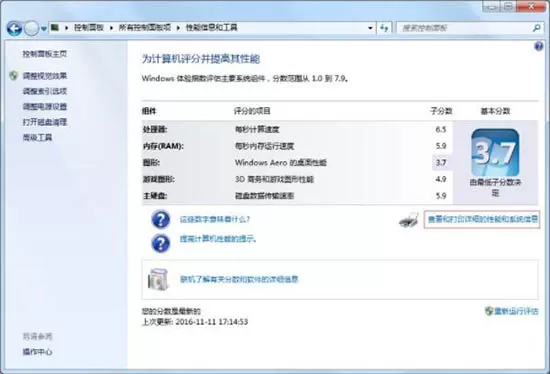Click the 基本分数 column header
The height and width of the screenshot is (374, 550).
click(495, 111)
